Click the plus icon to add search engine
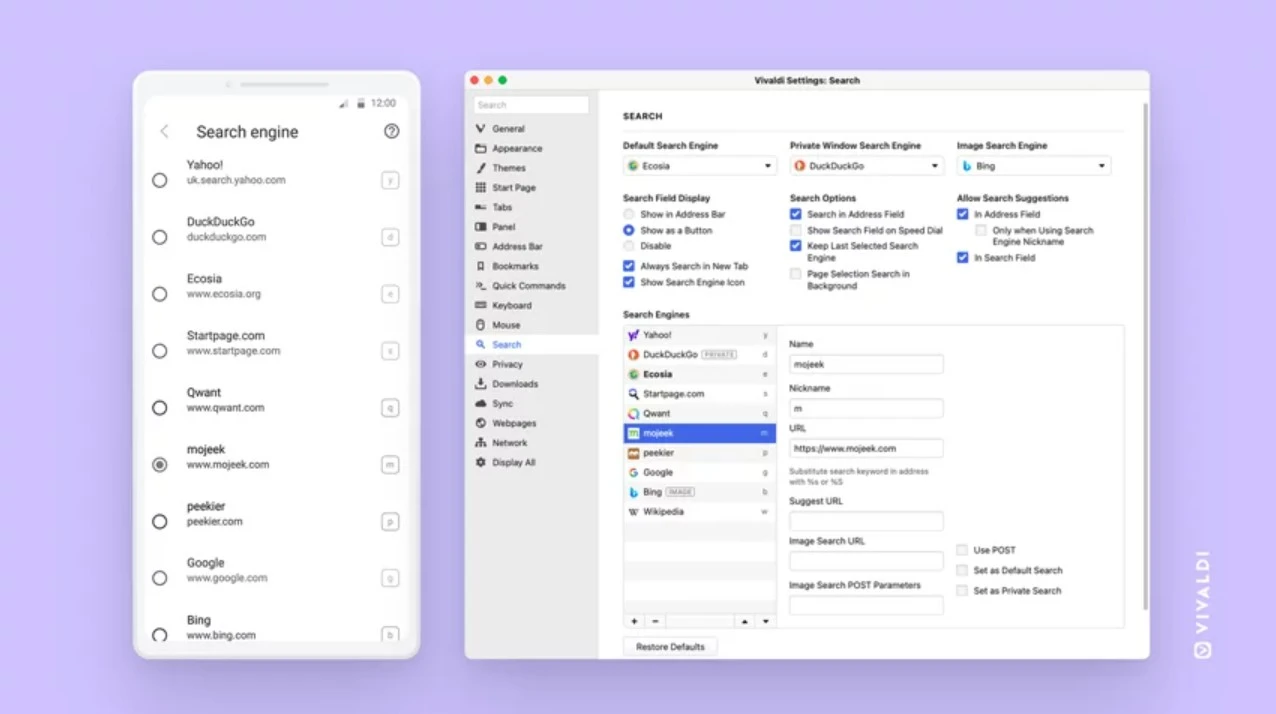 click(x=634, y=621)
